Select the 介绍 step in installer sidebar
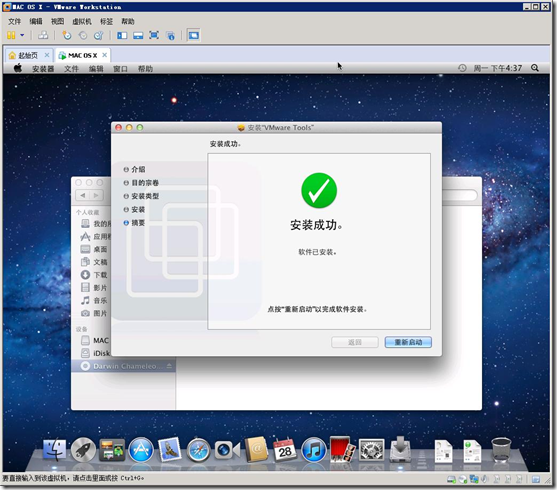The width and height of the screenshot is (557, 490). pyautogui.click(x=134, y=169)
